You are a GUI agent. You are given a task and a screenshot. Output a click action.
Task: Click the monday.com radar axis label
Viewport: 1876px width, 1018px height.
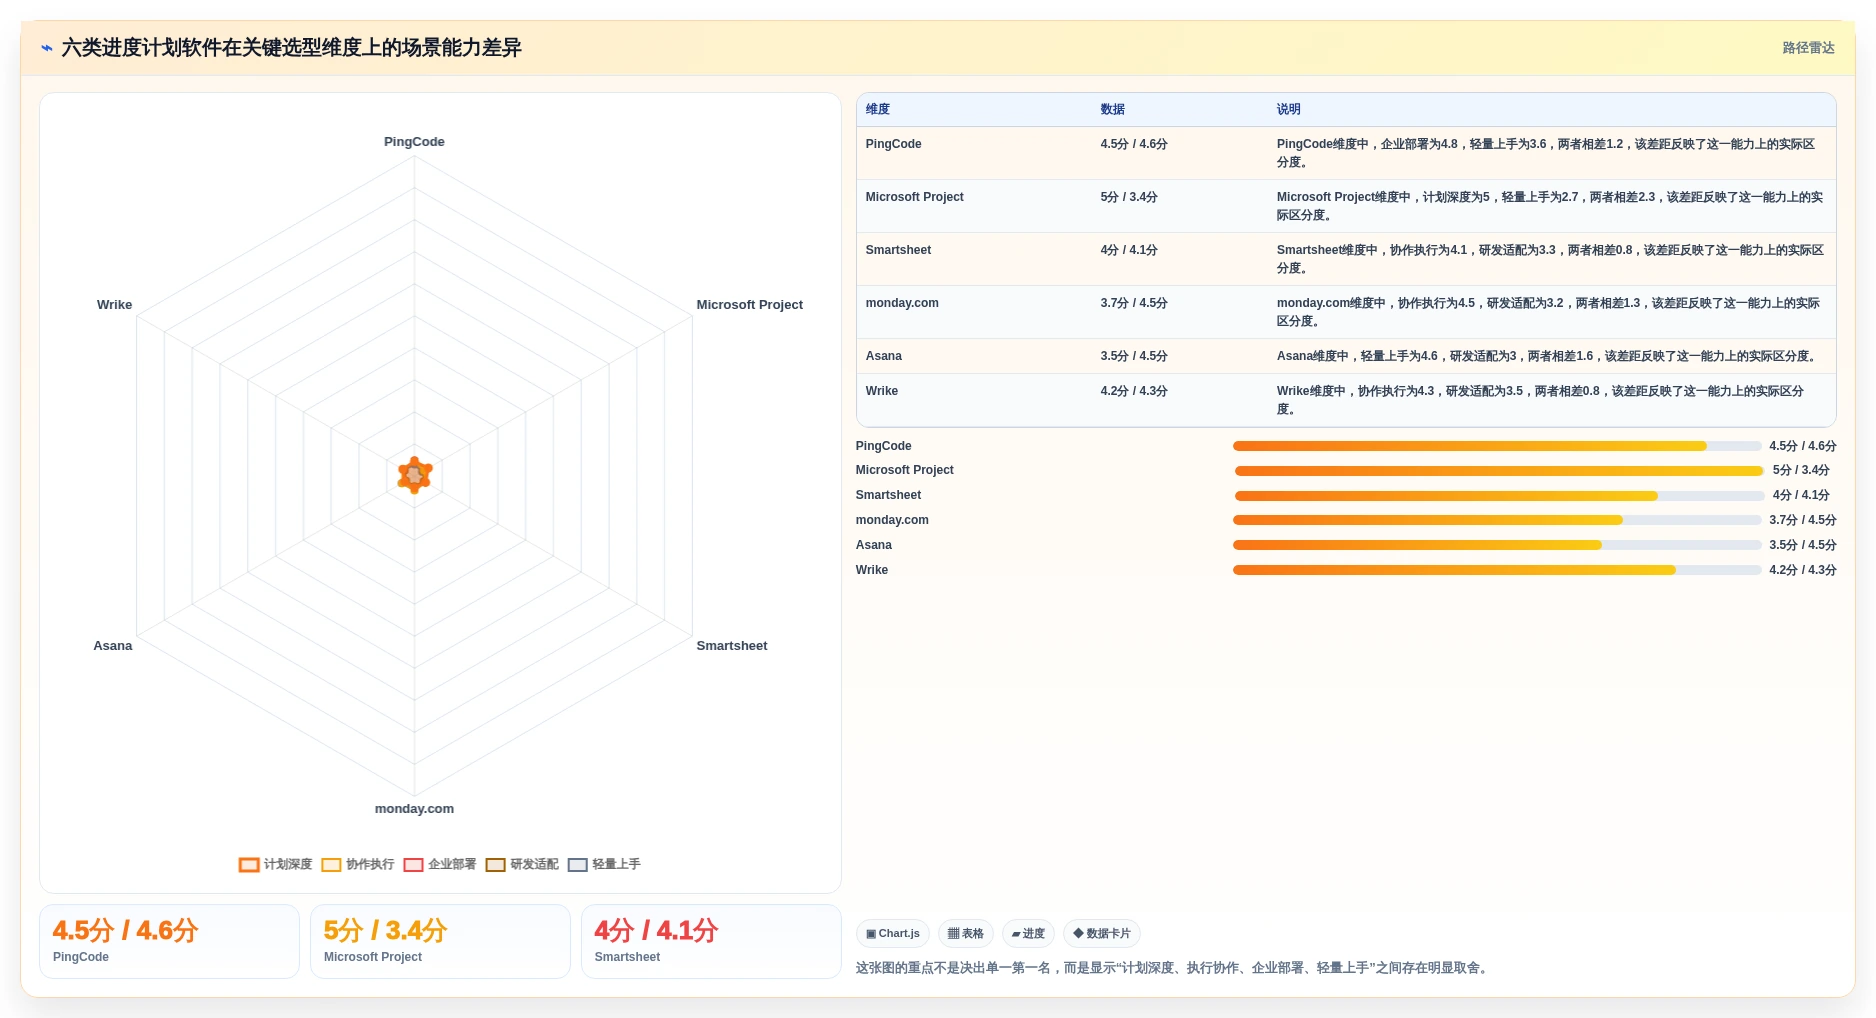pos(414,809)
